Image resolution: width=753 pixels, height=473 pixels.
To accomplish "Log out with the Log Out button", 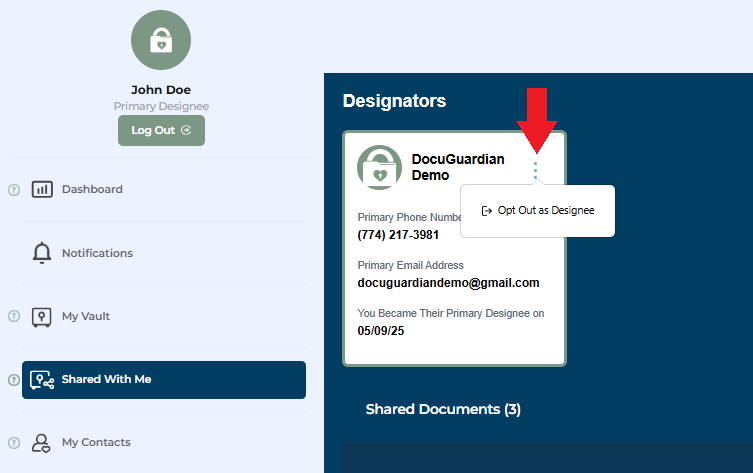I will pyautogui.click(x=161, y=130).
